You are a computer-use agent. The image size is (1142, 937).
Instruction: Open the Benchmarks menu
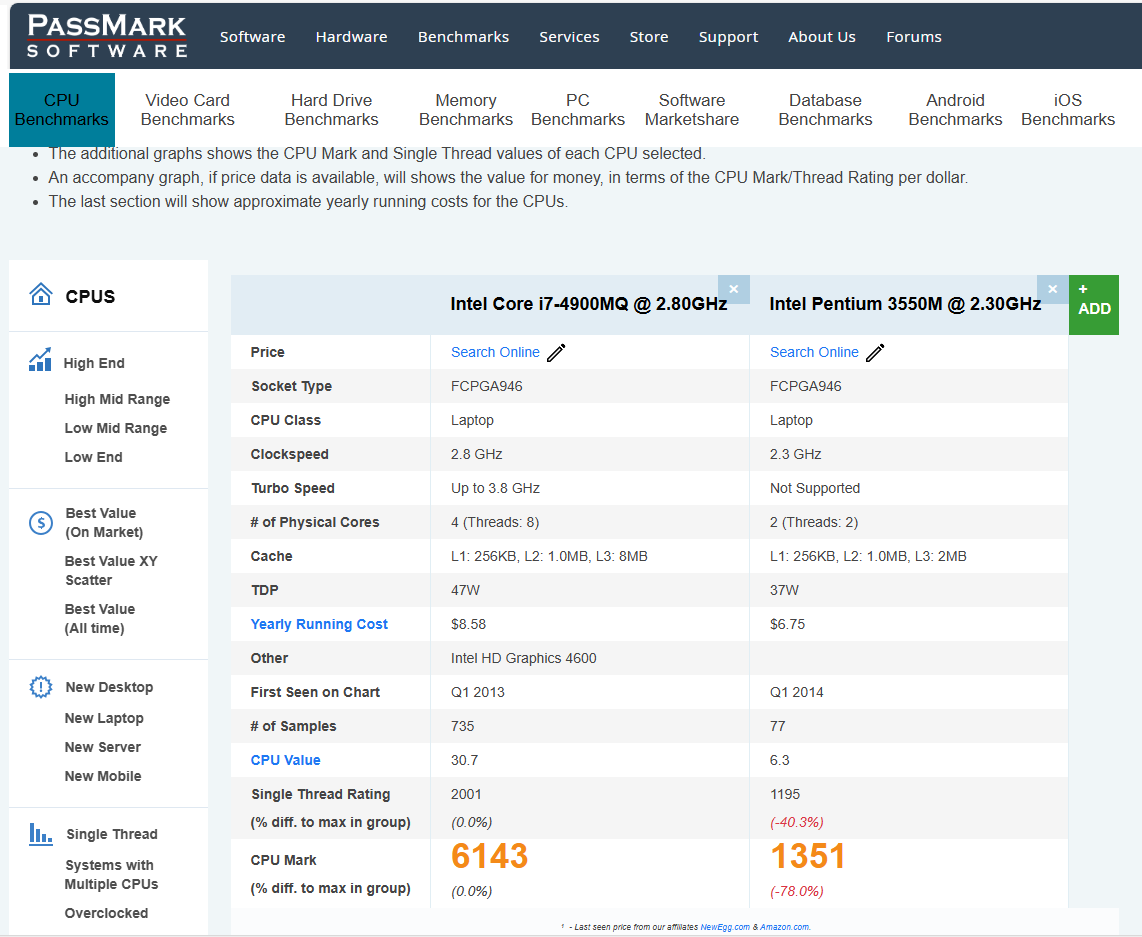463,37
